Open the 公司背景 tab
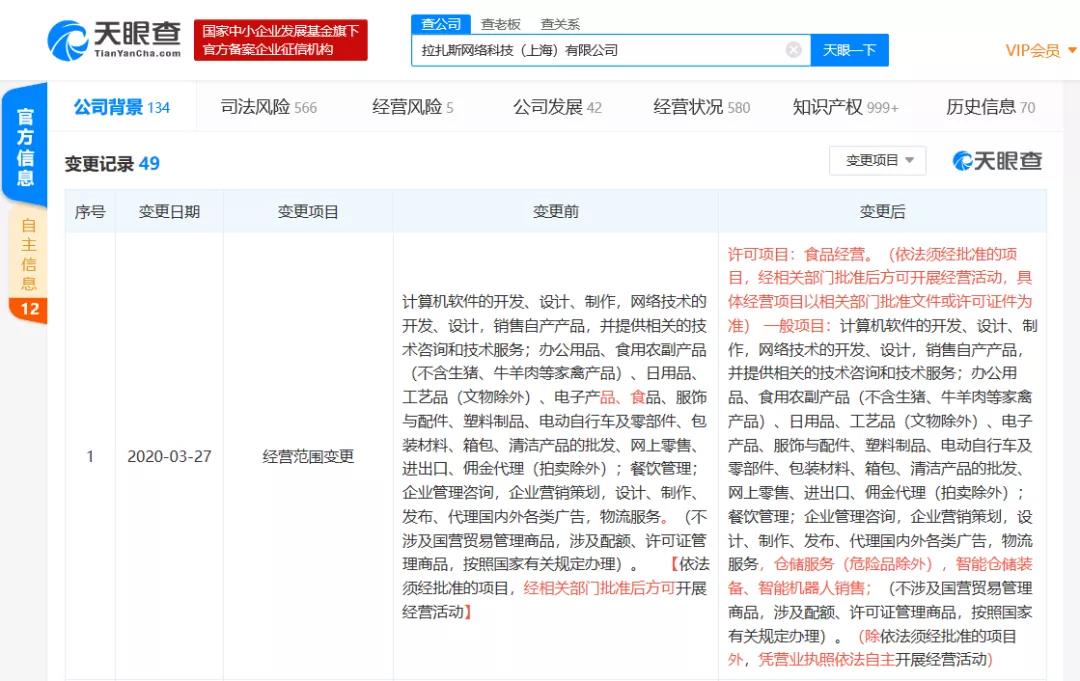1080x681 pixels. point(121,107)
